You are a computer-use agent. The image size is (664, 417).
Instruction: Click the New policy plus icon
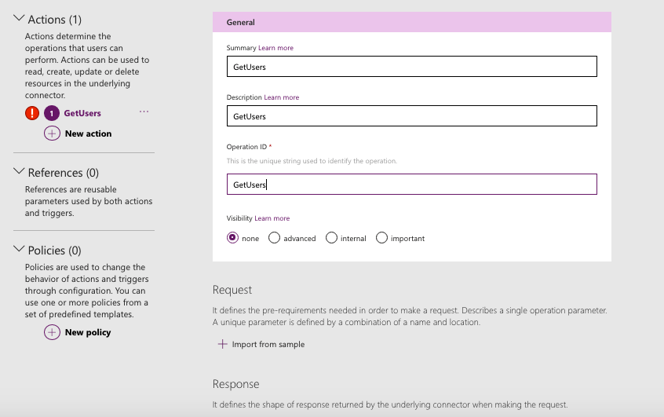point(52,332)
